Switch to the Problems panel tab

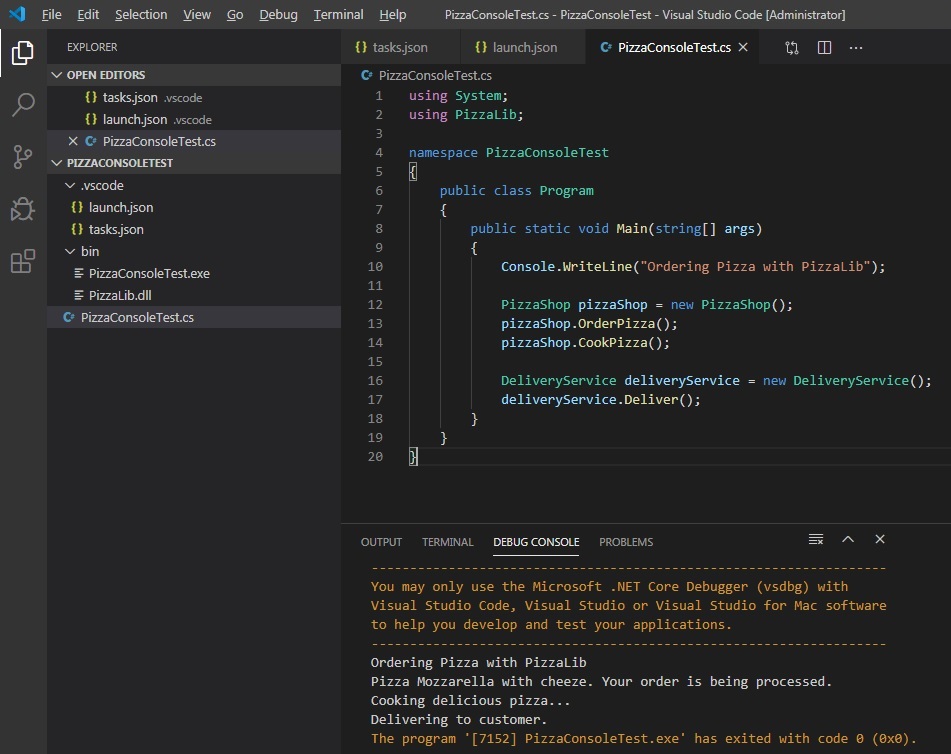tap(626, 542)
